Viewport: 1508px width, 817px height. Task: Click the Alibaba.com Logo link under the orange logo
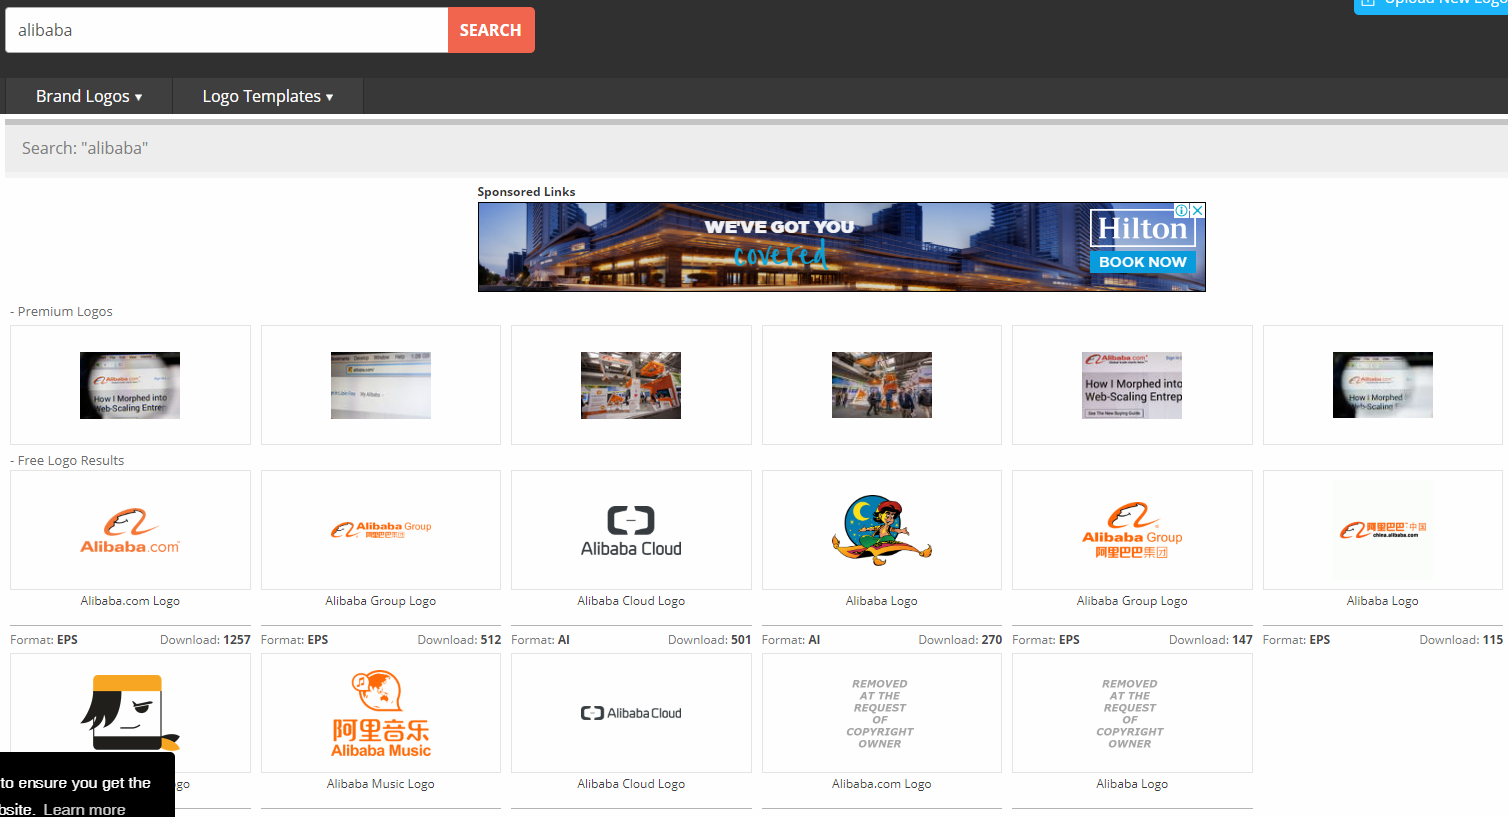pos(130,601)
